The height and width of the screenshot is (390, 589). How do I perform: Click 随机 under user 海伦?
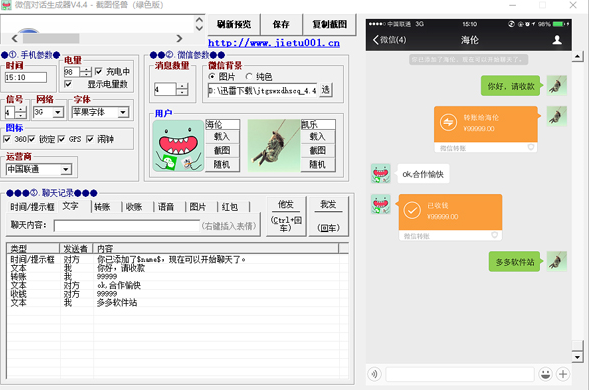click(x=222, y=165)
